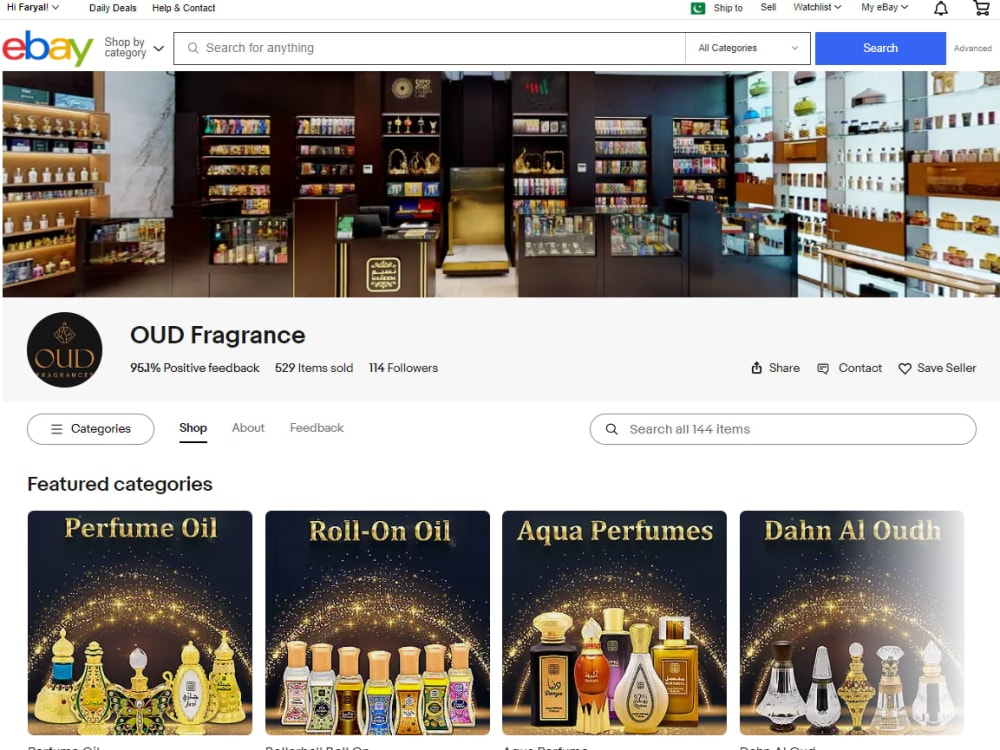This screenshot has width=1000, height=750.
Task: Focus the Search for anything field
Action: [x=429, y=48]
